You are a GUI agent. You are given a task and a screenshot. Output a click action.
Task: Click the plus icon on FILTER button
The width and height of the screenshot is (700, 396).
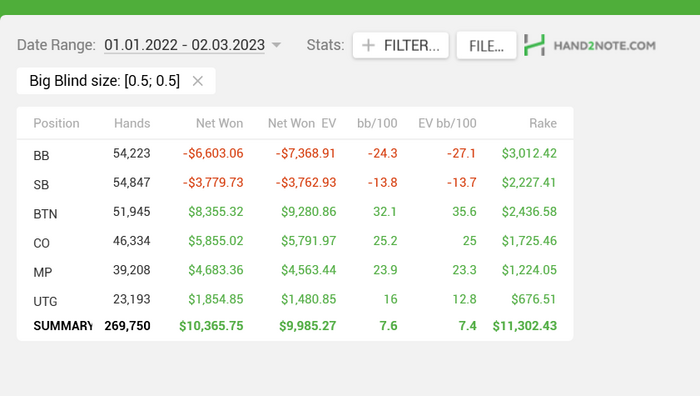tap(368, 45)
